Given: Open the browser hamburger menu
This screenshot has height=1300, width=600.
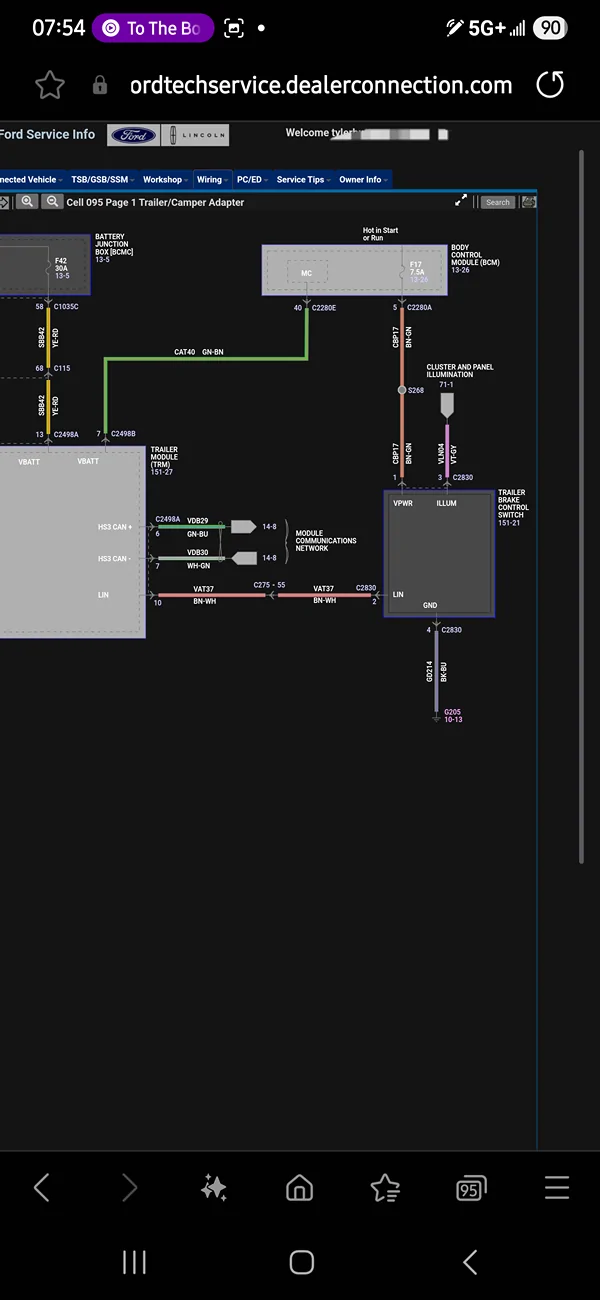Looking at the screenshot, I should tap(557, 1187).
